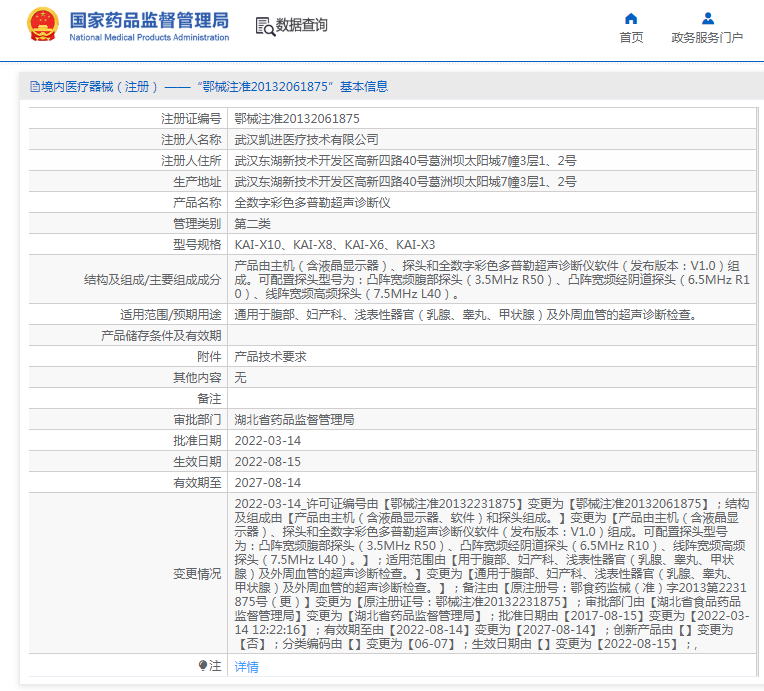Image resolution: width=764 pixels, height=691 pixels.
Task: Click the 型号规格 row label
Action: coord(197,244)
